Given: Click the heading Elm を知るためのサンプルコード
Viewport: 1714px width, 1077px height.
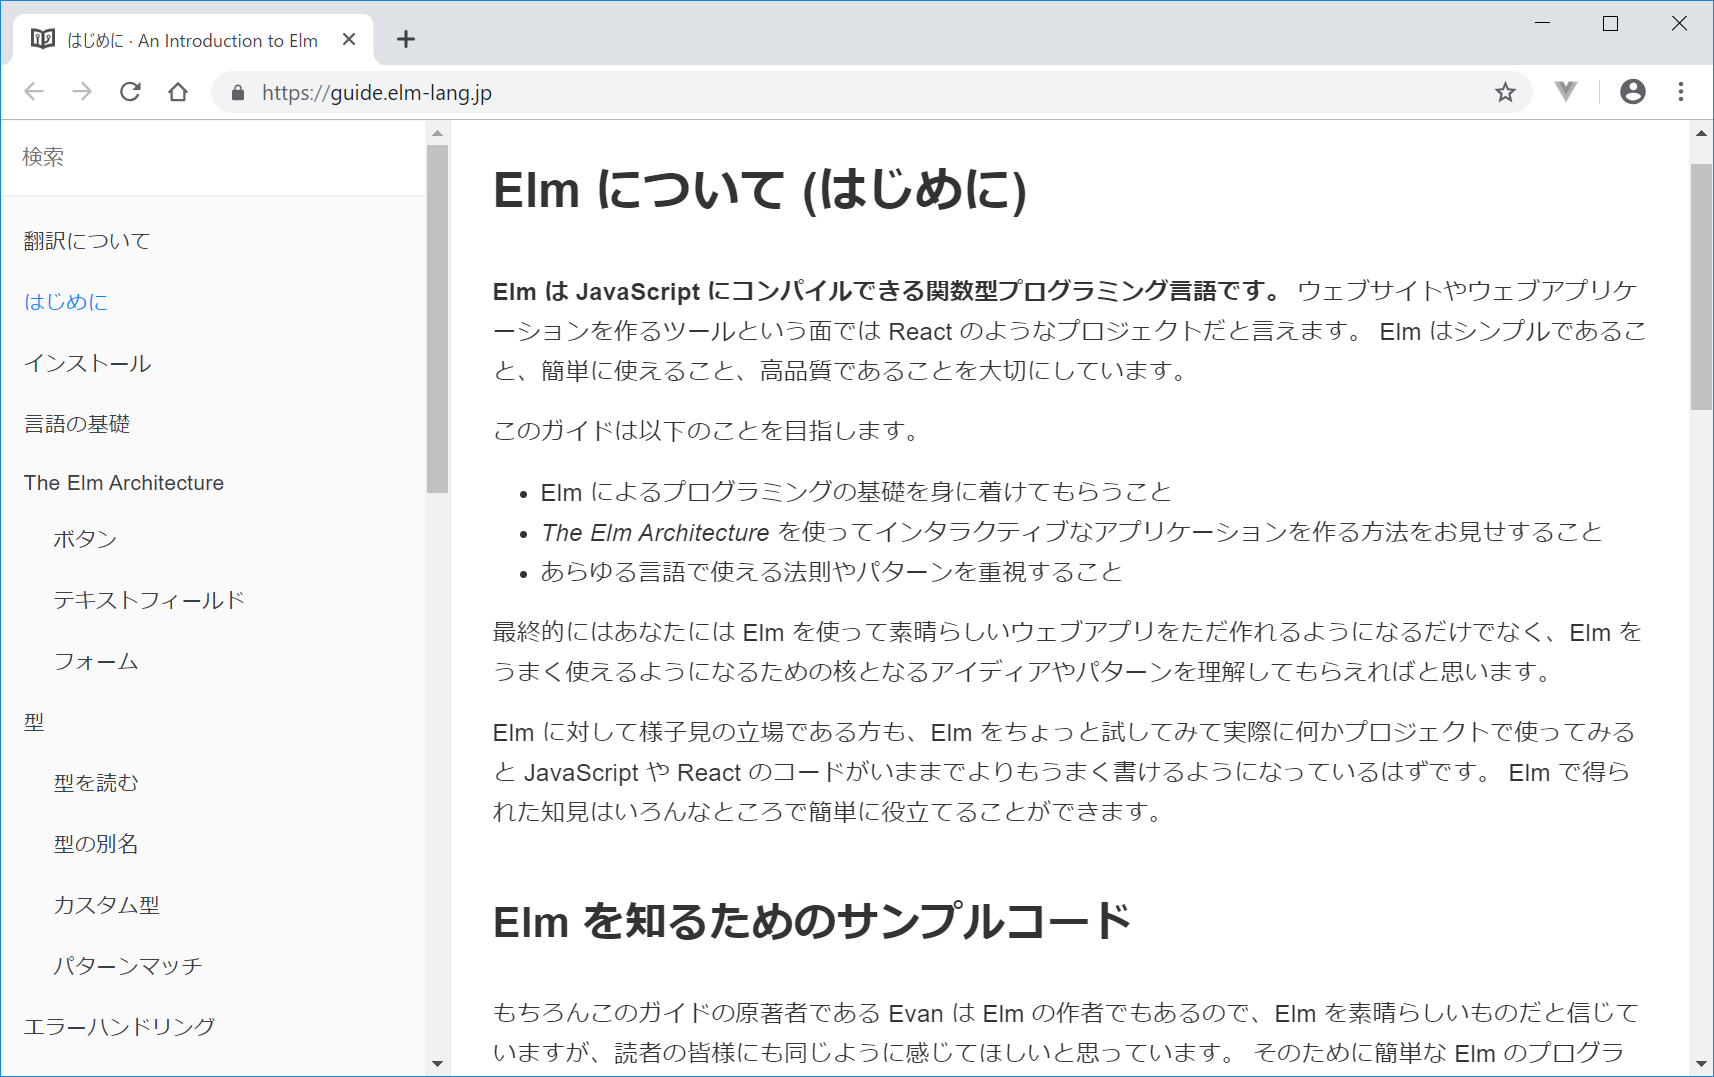Looking at the screenshot, I should [x=812, y=921].
